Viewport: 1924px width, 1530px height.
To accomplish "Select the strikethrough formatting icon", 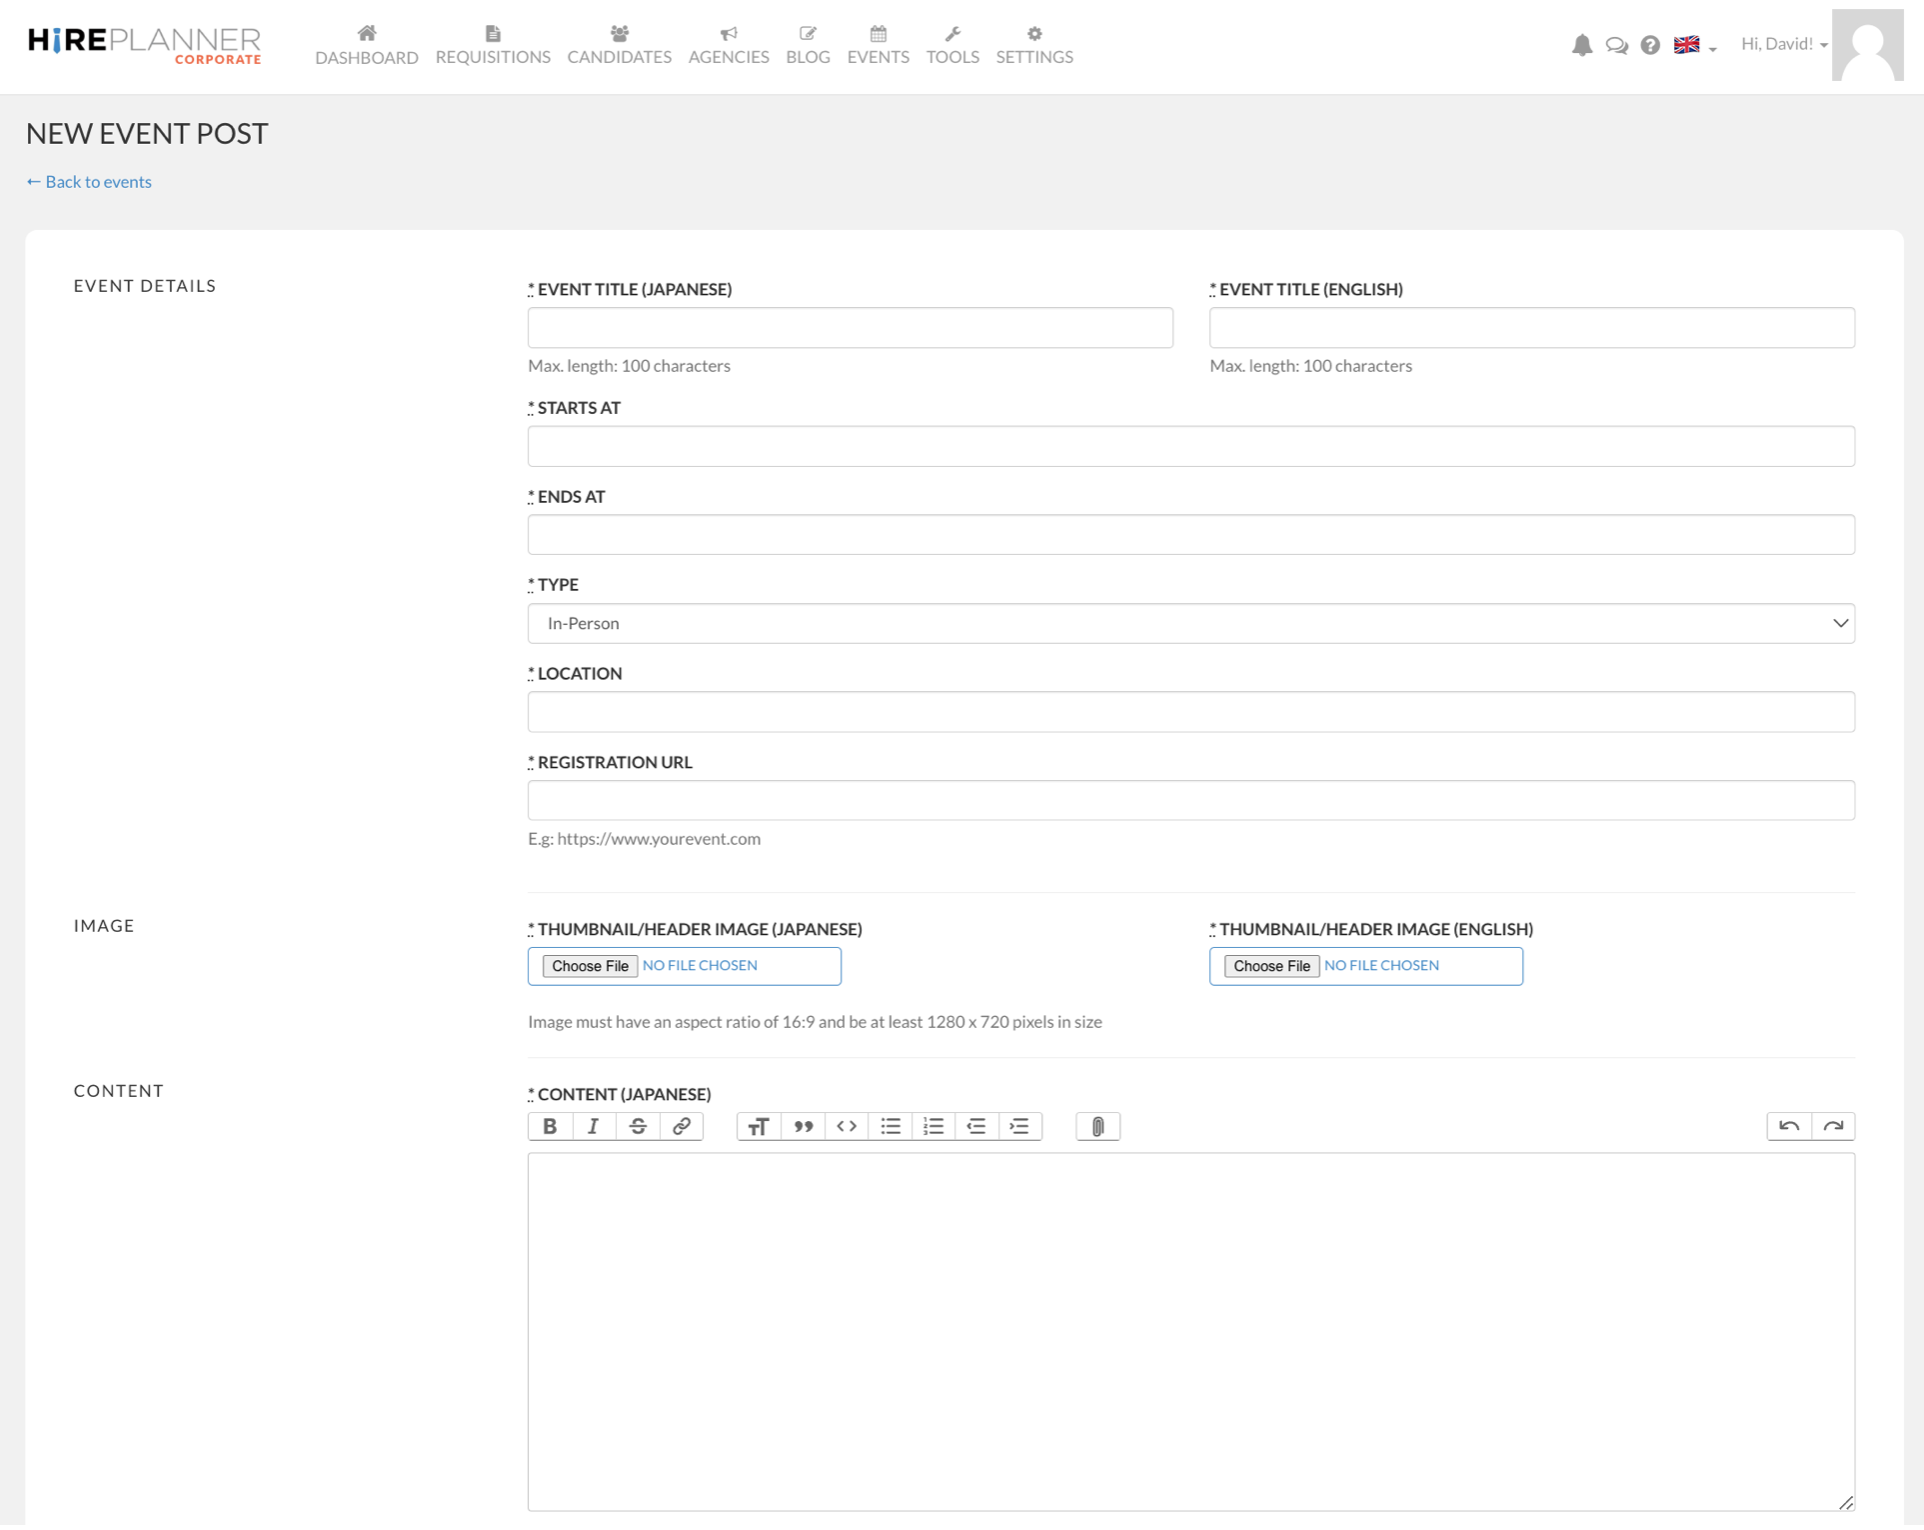I will 637,1126.
